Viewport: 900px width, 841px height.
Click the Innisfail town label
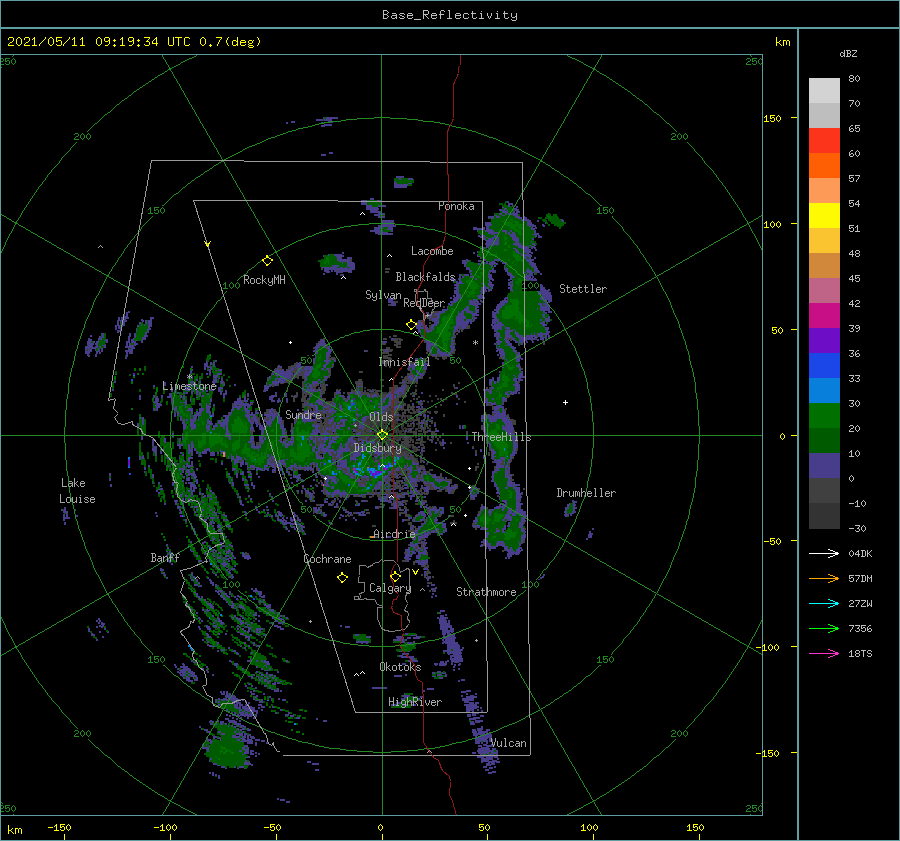[x=404, y=362]
